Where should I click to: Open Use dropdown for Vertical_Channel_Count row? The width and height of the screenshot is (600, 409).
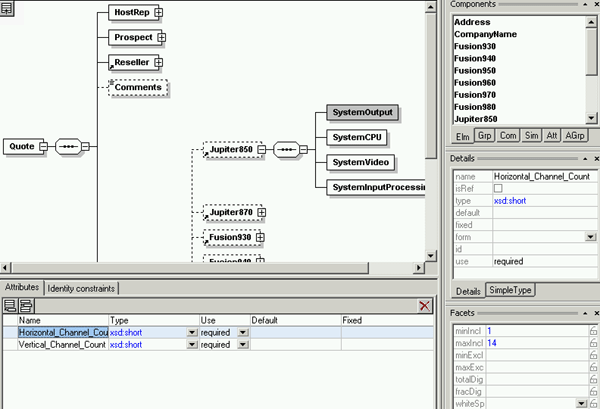(x=243, y=345)
